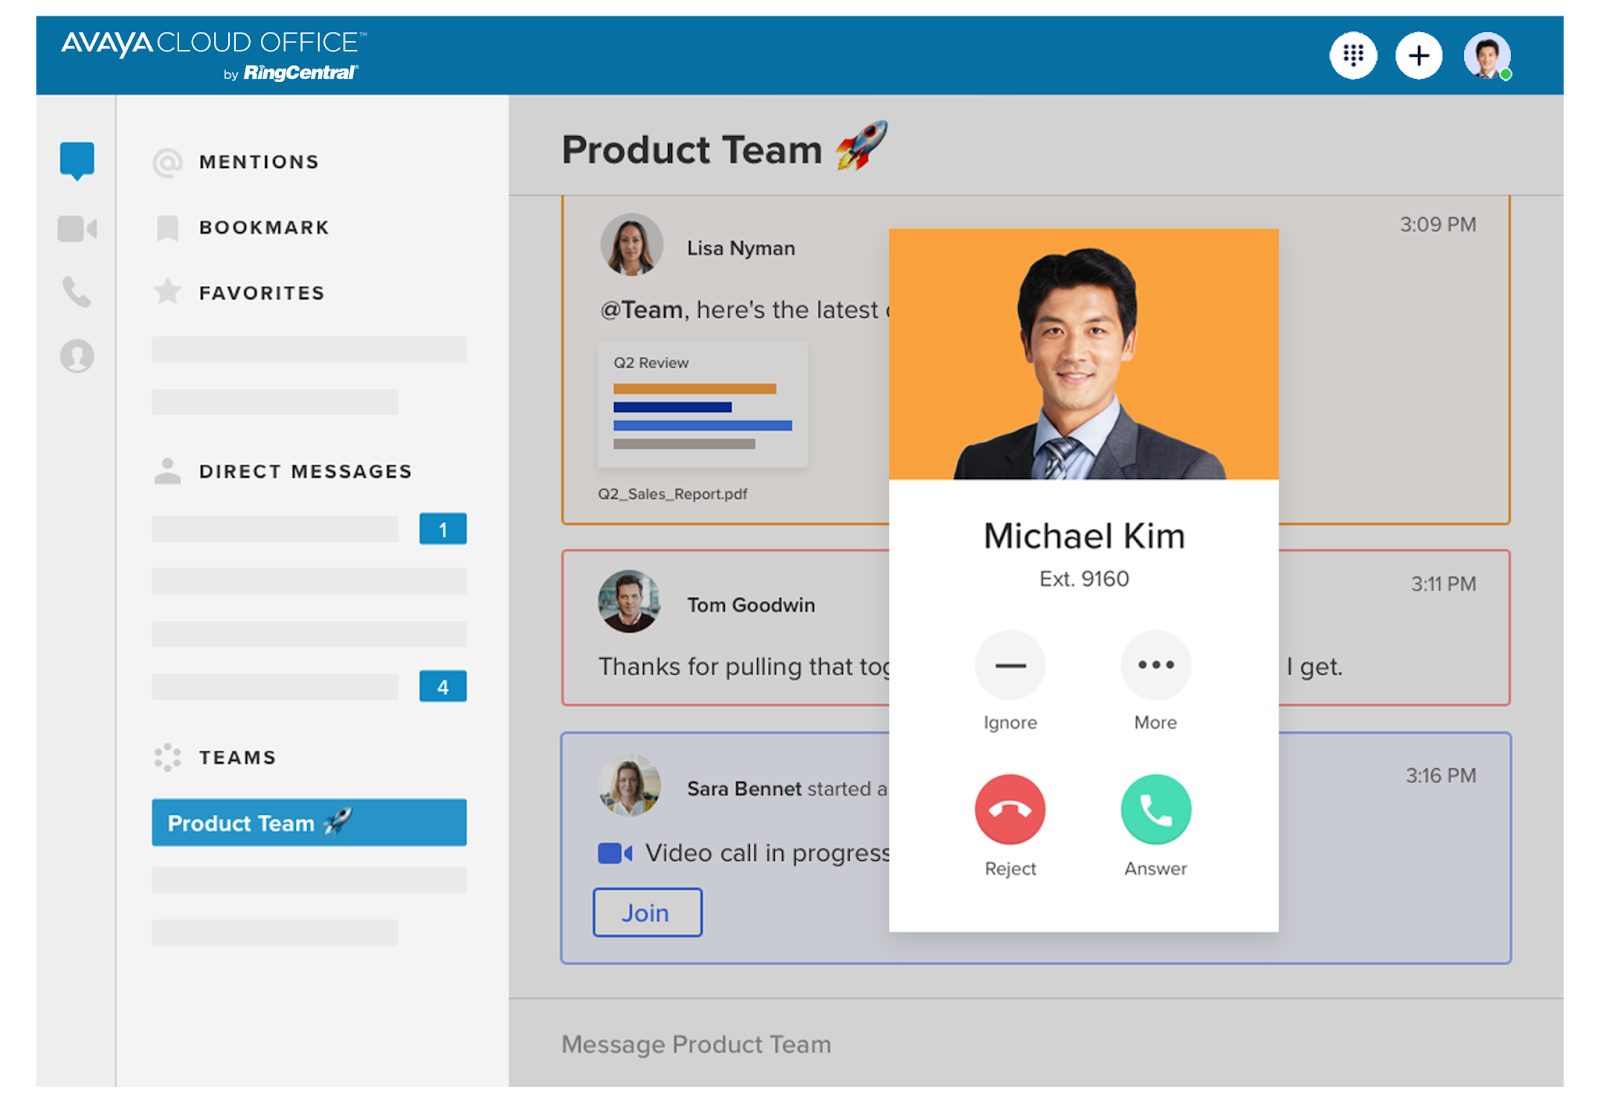This screenshot has width=1600, height=1108.
Task: Click the Michael Kim caller name
Action: 1084,536
